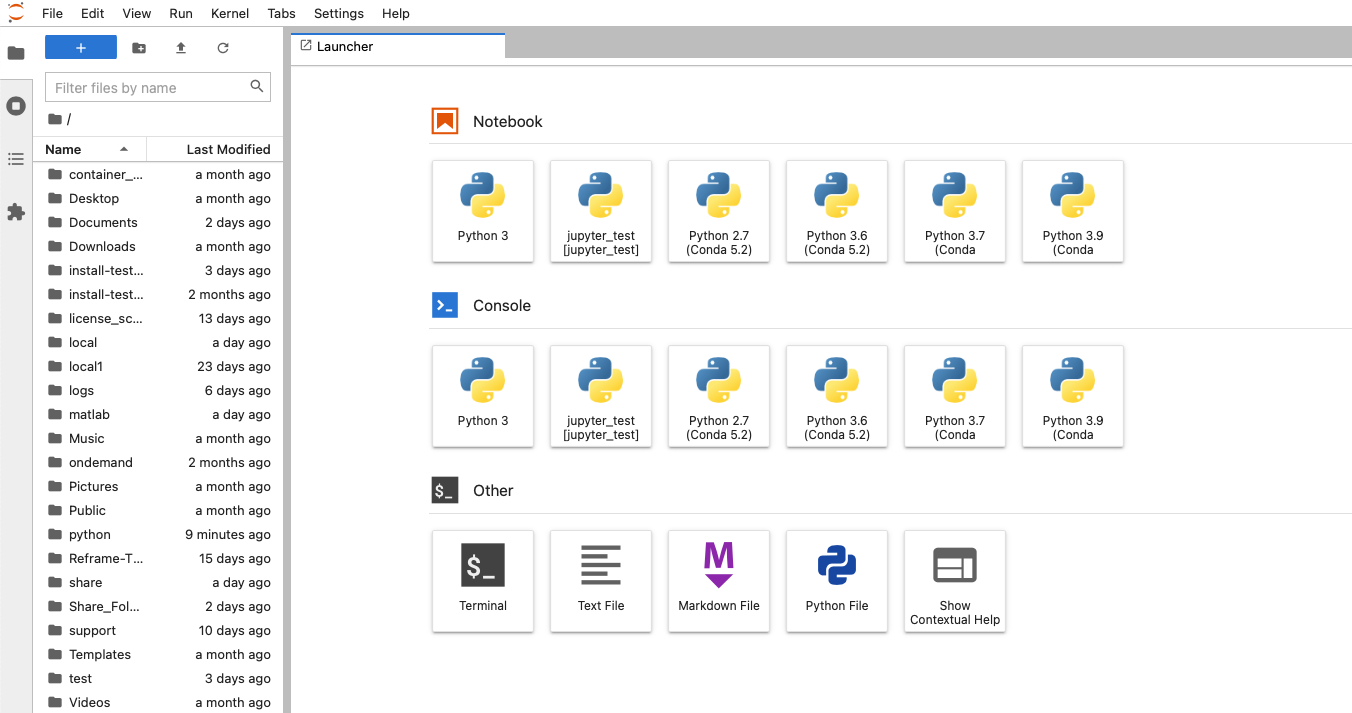Image resolution: width=1352 pixels, height=713 pixels.
Task: Start a Python 3.6 (Conda 5.2) notebook
Action: click(x=837, y=211)
